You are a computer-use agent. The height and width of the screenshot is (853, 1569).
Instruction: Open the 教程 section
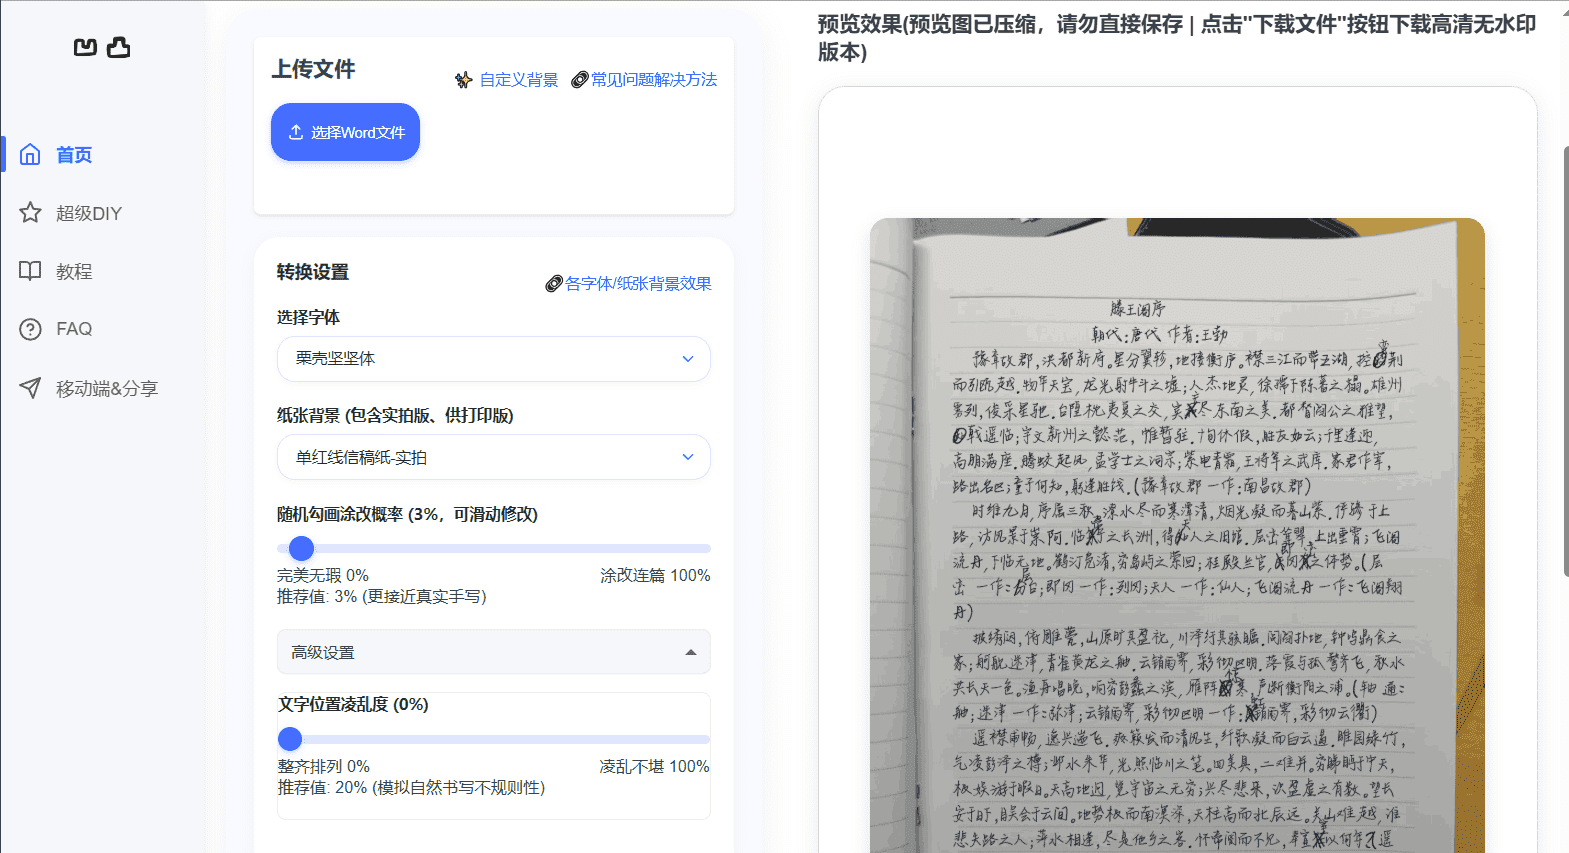click(74, 271)
